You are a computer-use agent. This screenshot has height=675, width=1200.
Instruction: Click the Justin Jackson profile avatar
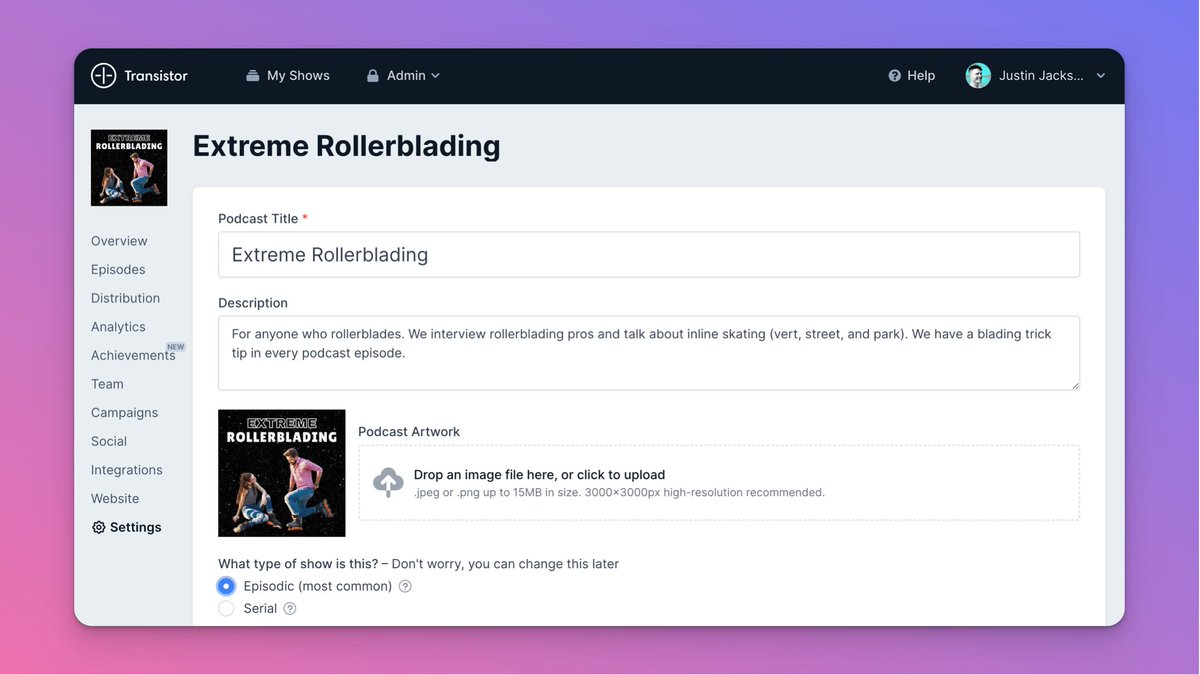[978, 76]
